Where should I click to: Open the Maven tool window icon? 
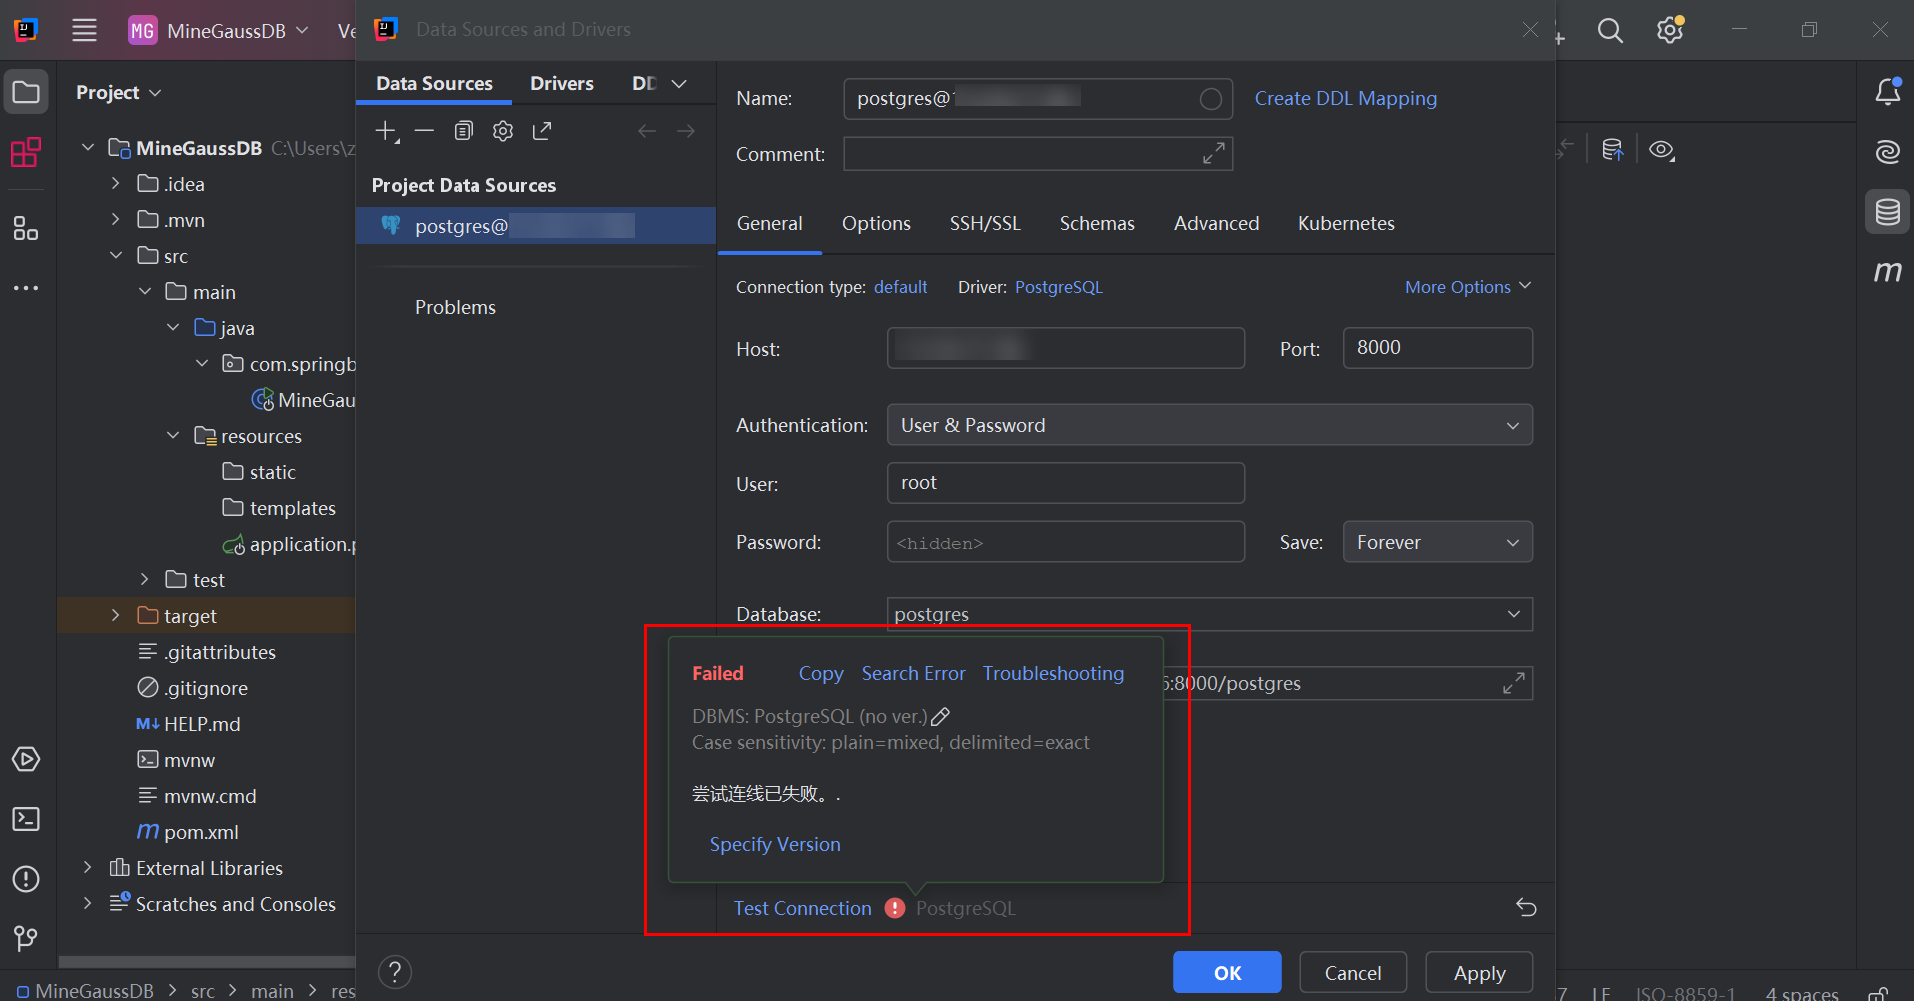click(x=1888, y=271)
